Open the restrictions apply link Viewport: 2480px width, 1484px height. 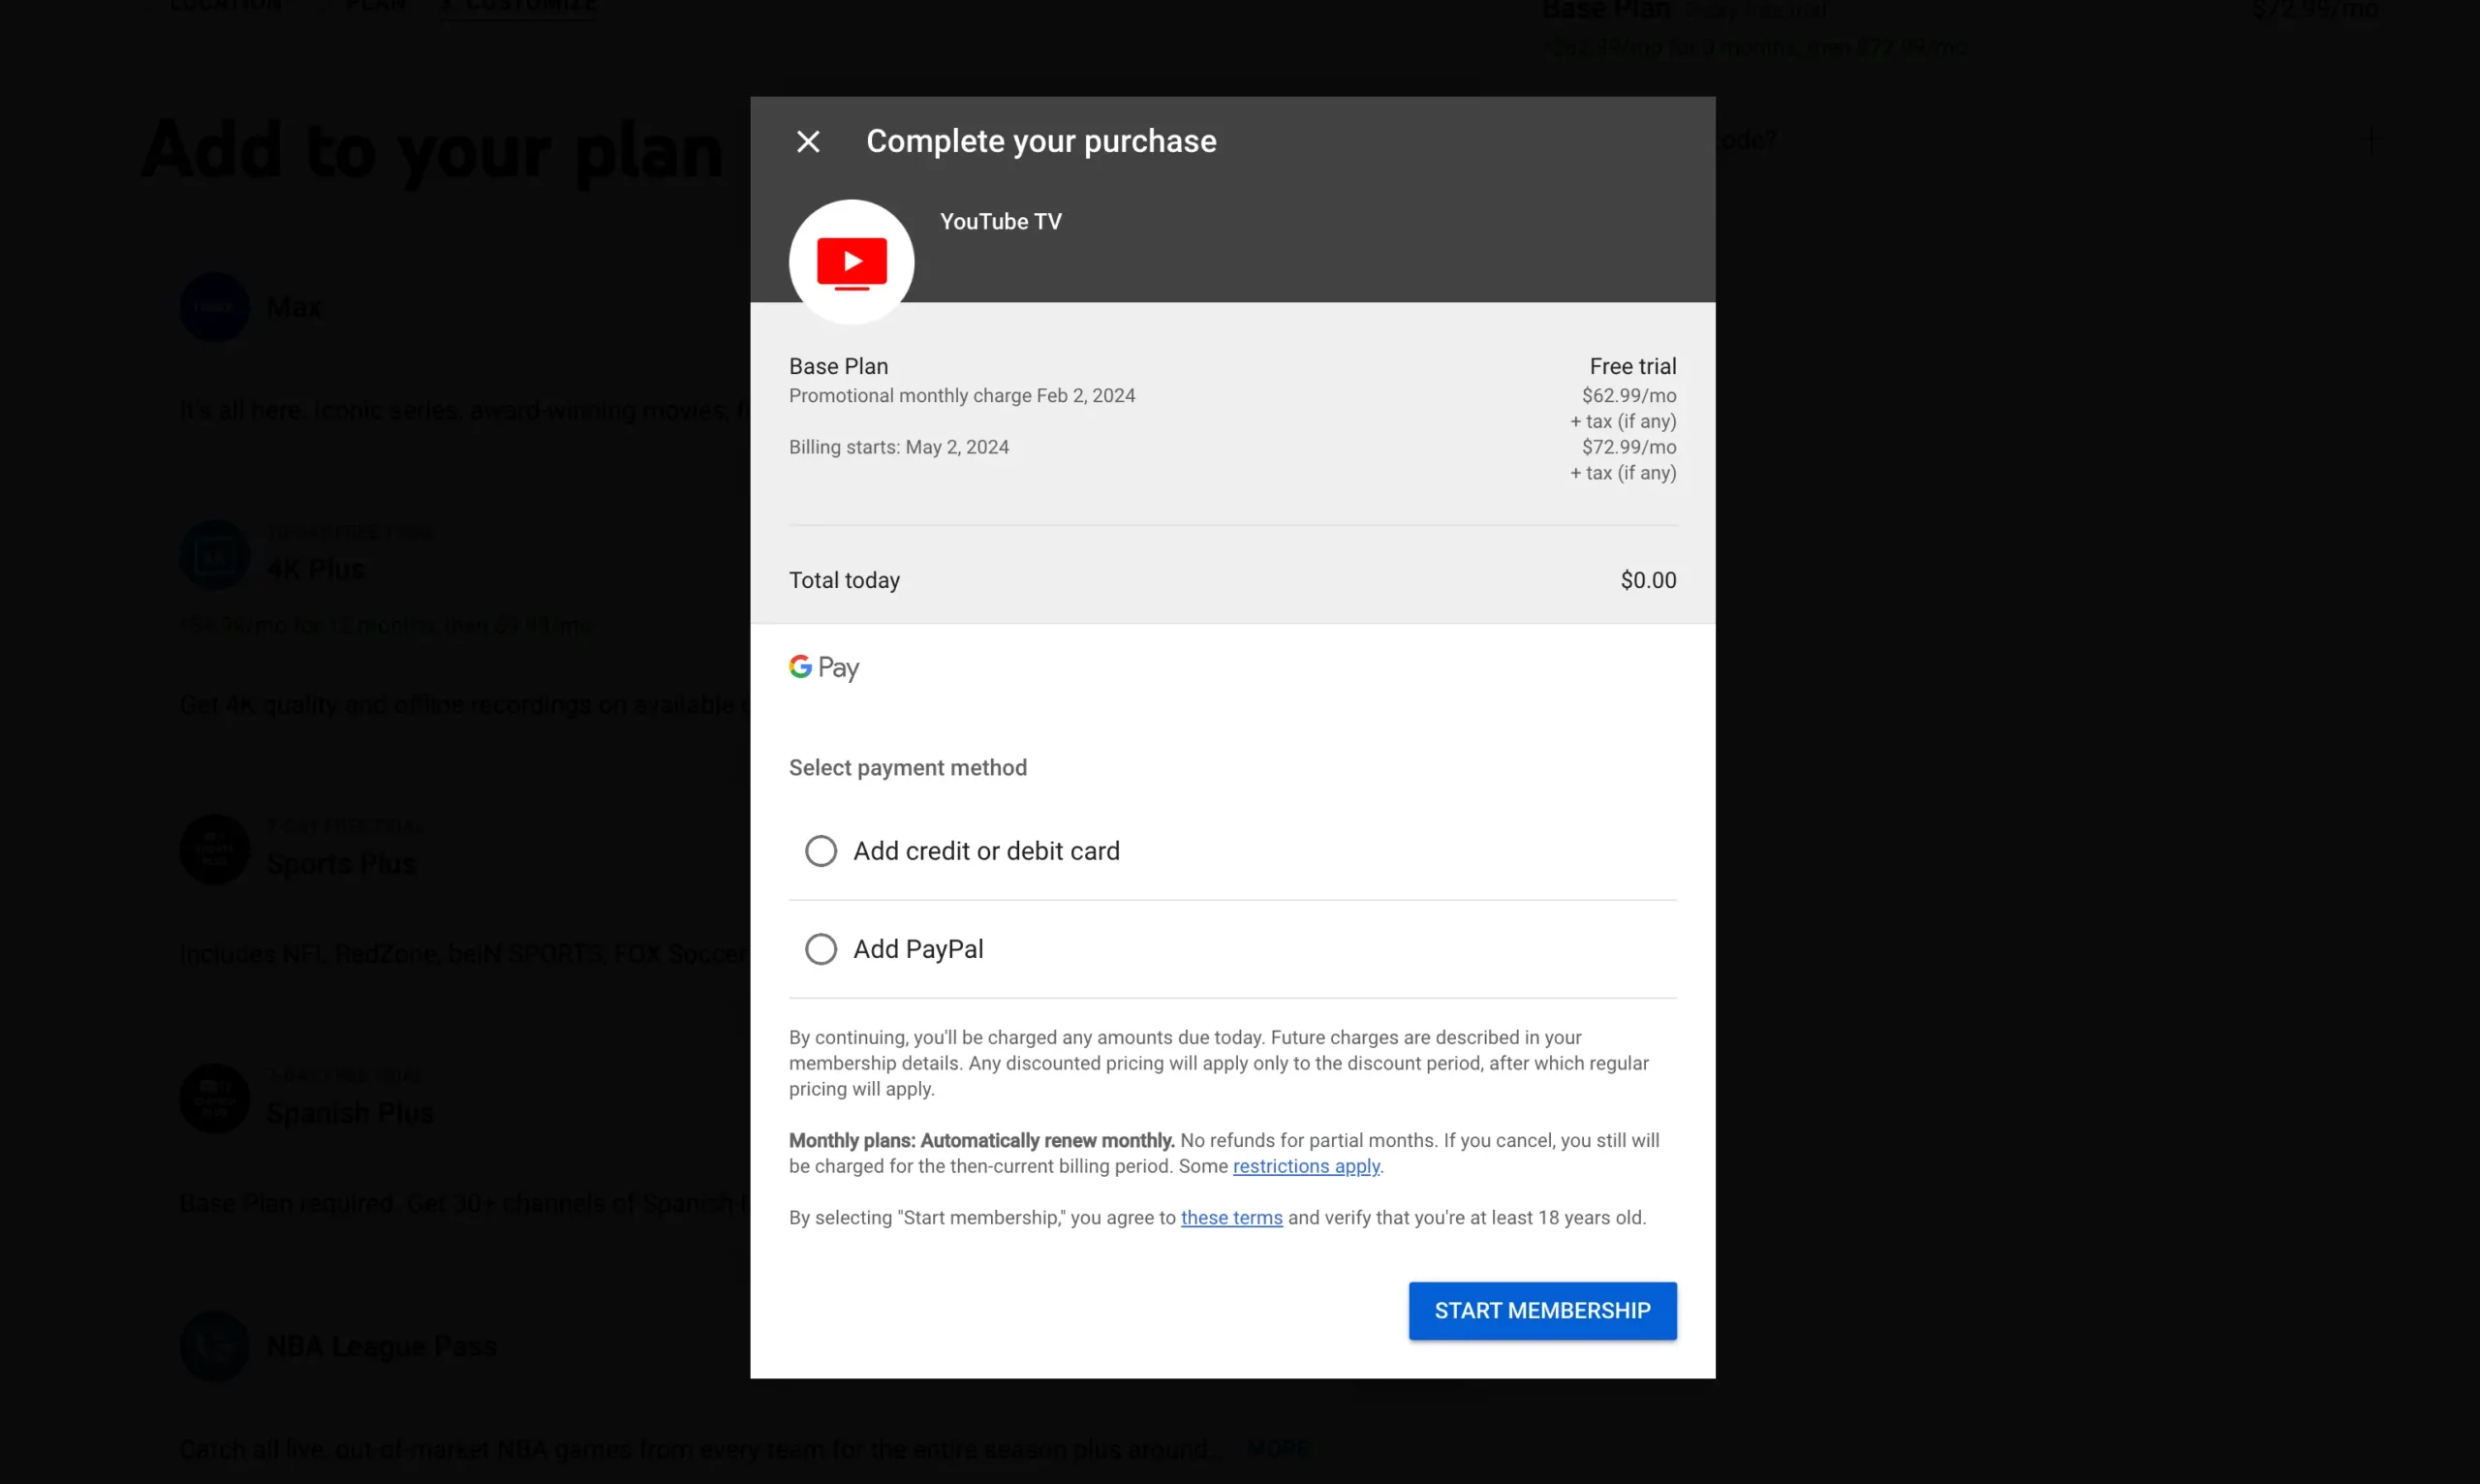(1307, 1166)
